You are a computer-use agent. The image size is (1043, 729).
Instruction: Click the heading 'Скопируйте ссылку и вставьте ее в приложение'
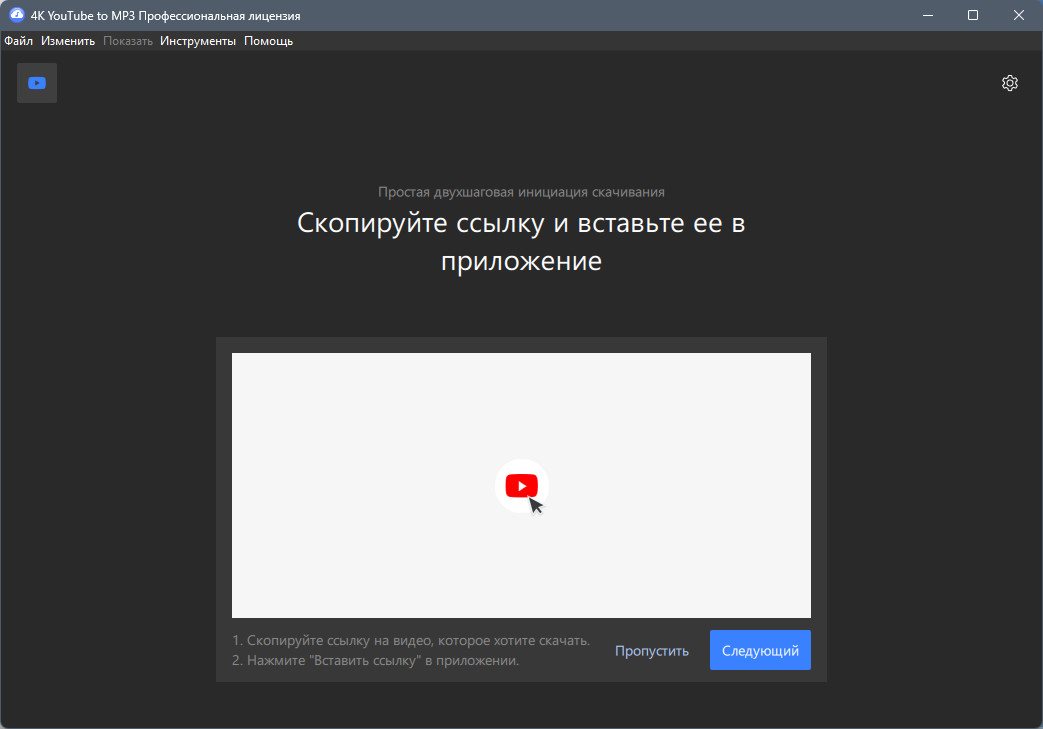tap(521, 241)
